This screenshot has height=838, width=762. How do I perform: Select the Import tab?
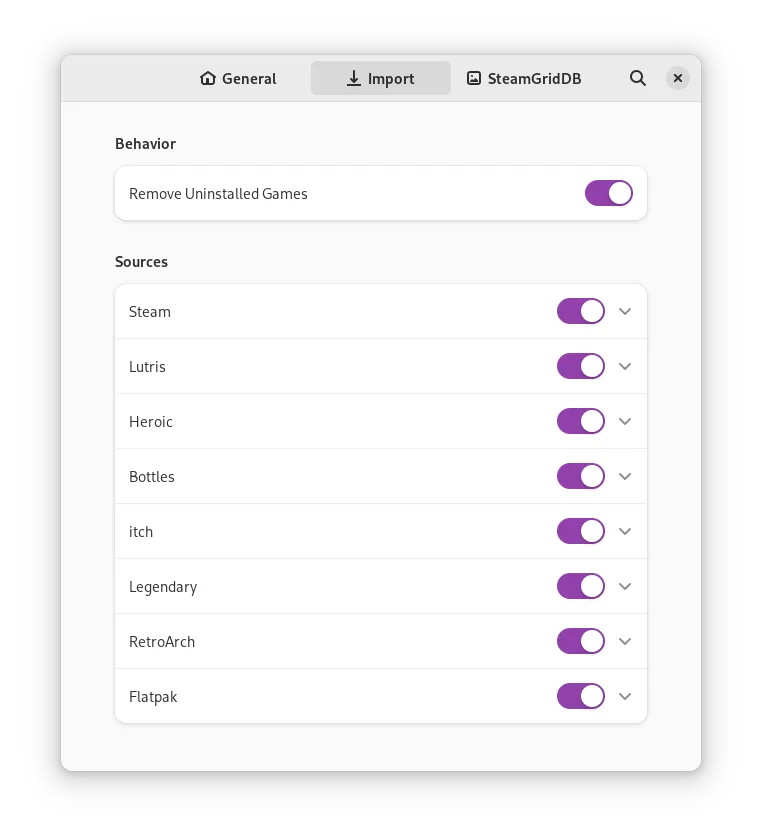(x=380, y=78)
